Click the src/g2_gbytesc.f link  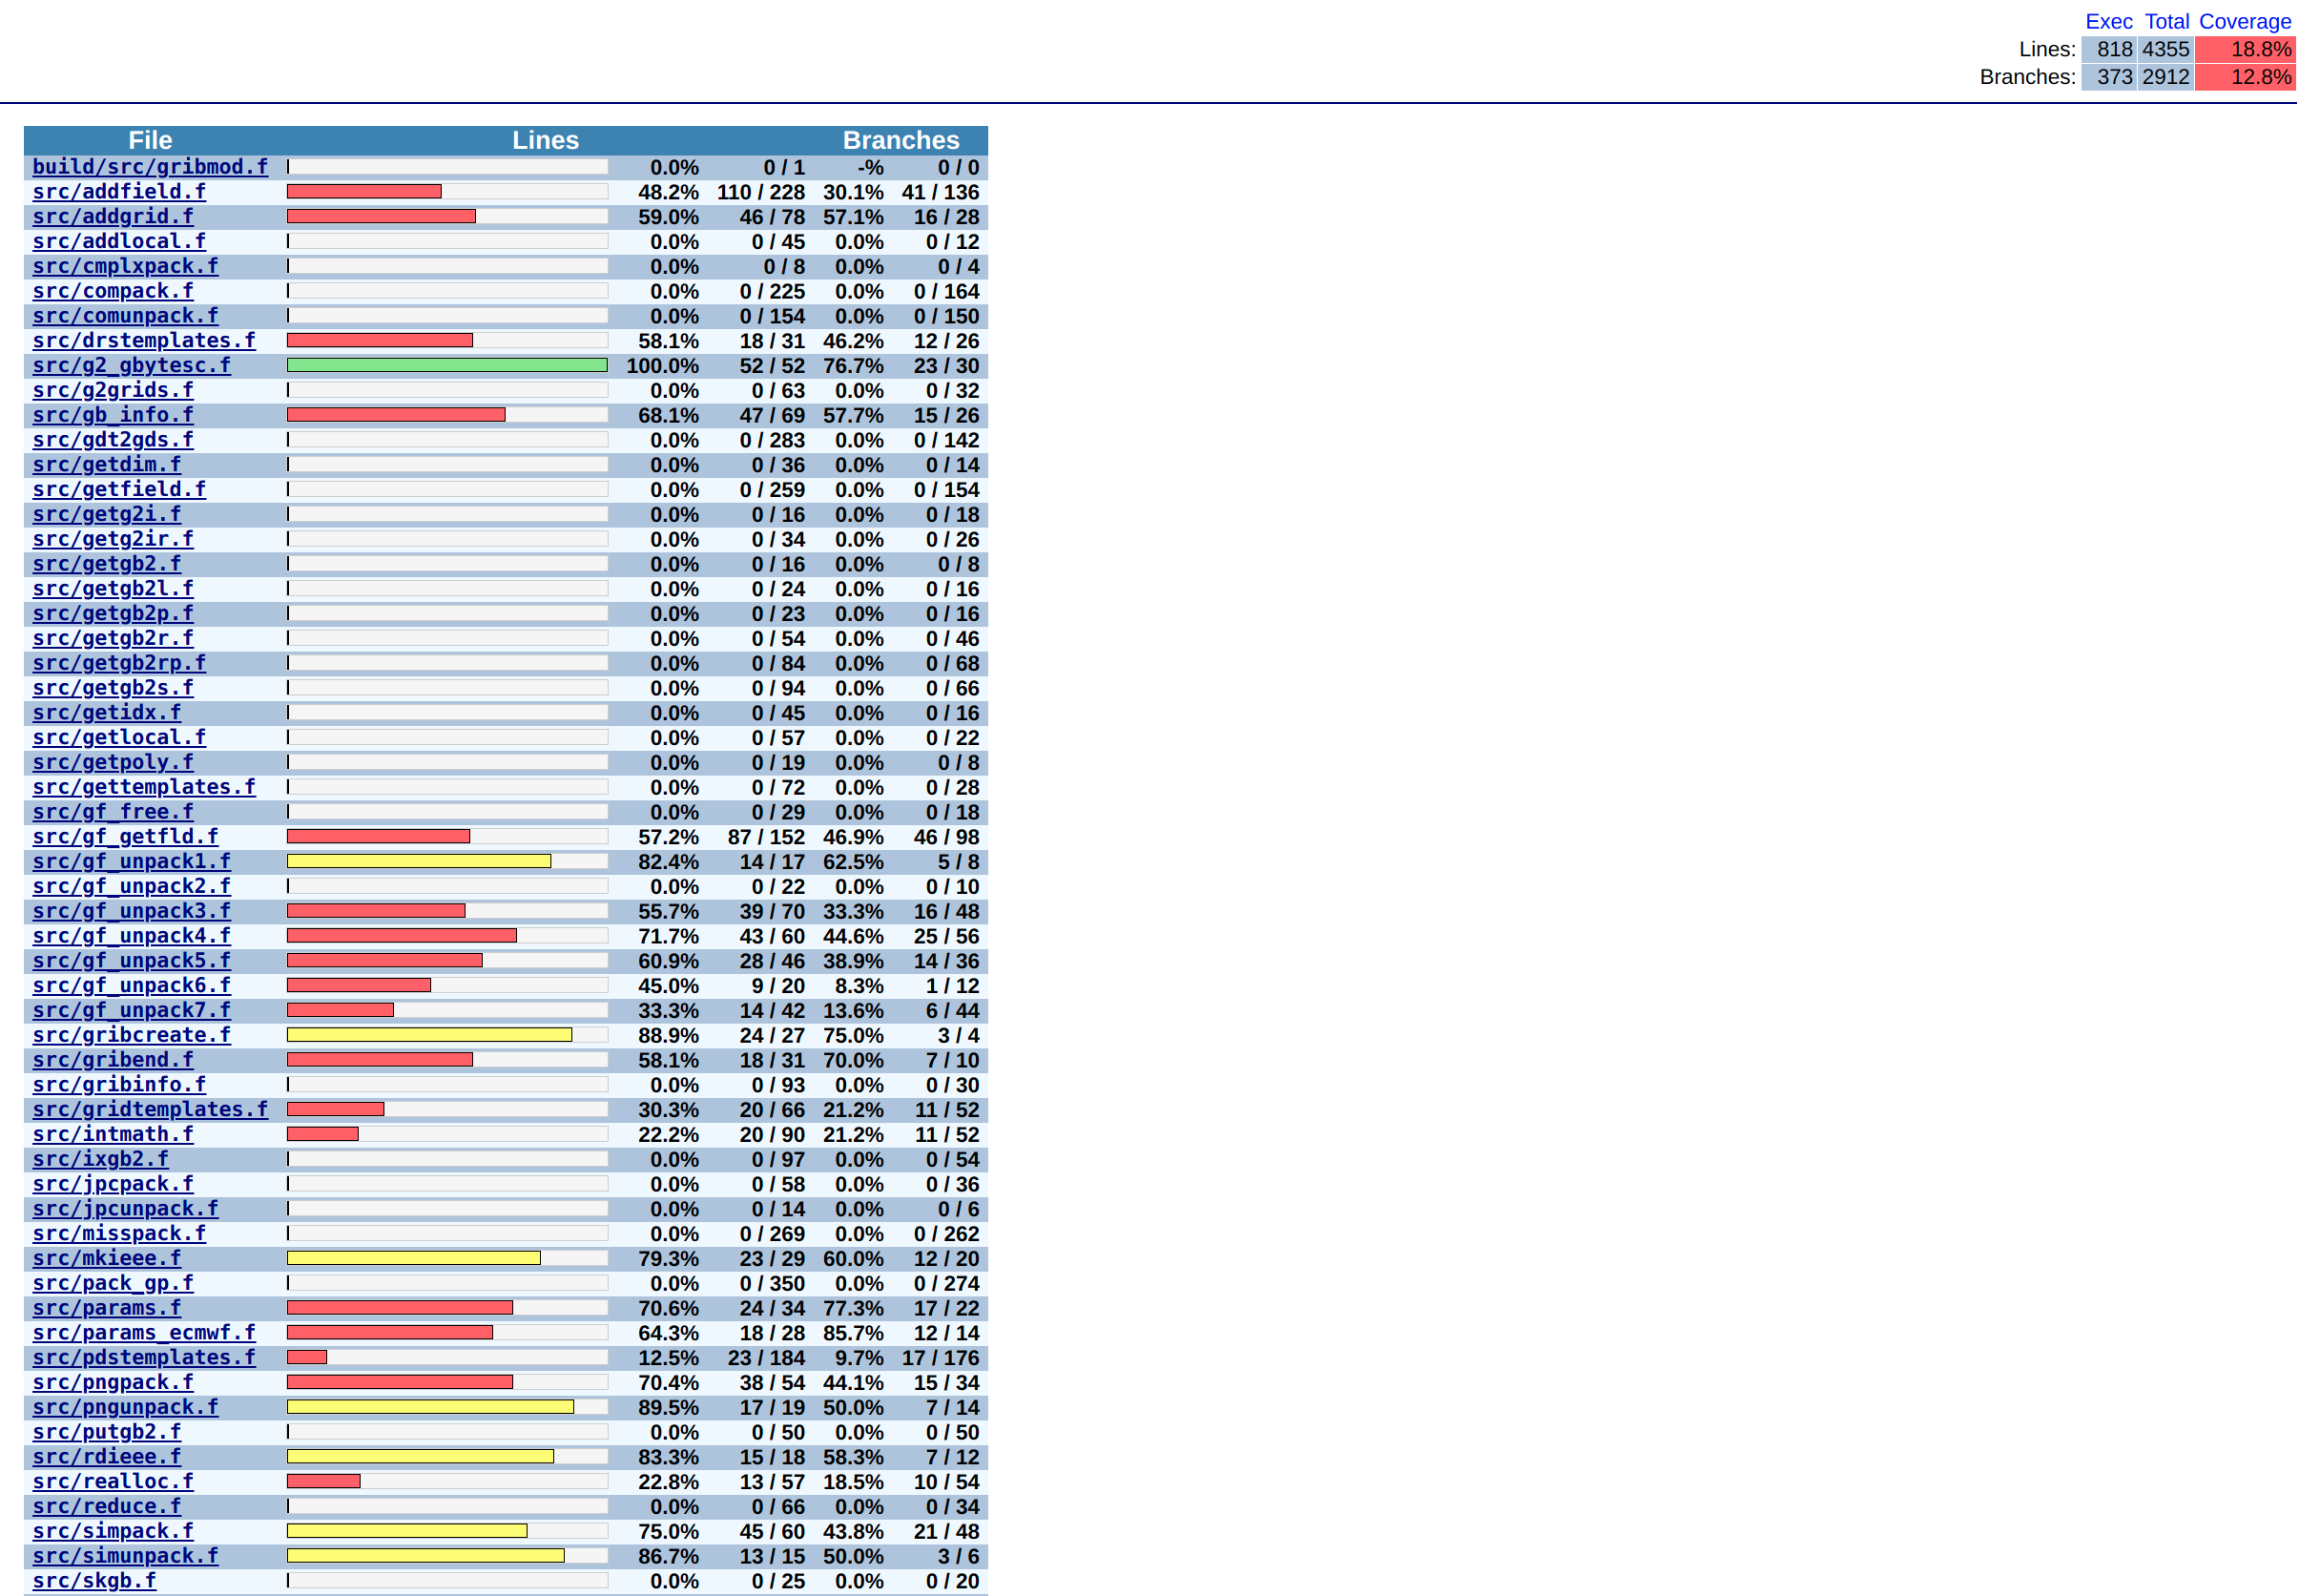click(131, 366)
